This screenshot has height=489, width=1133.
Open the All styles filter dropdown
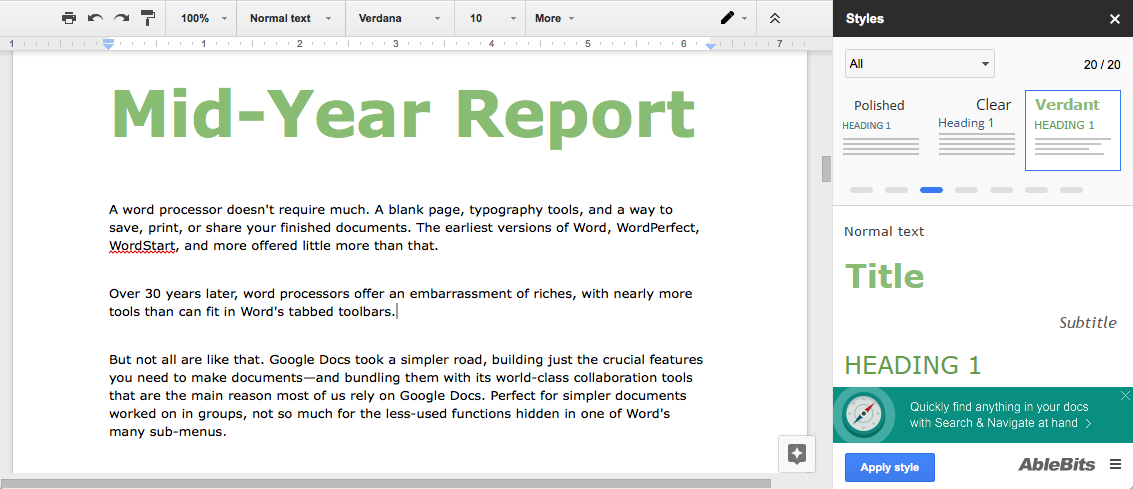(919, 64)
